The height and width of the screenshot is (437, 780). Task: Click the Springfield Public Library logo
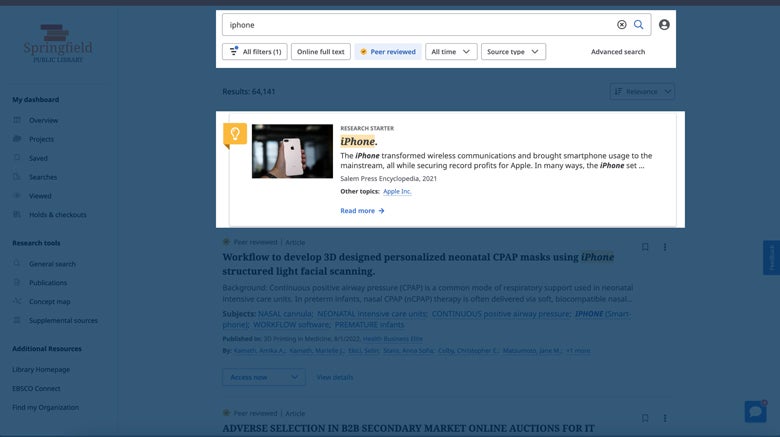[x=58, y=44]
